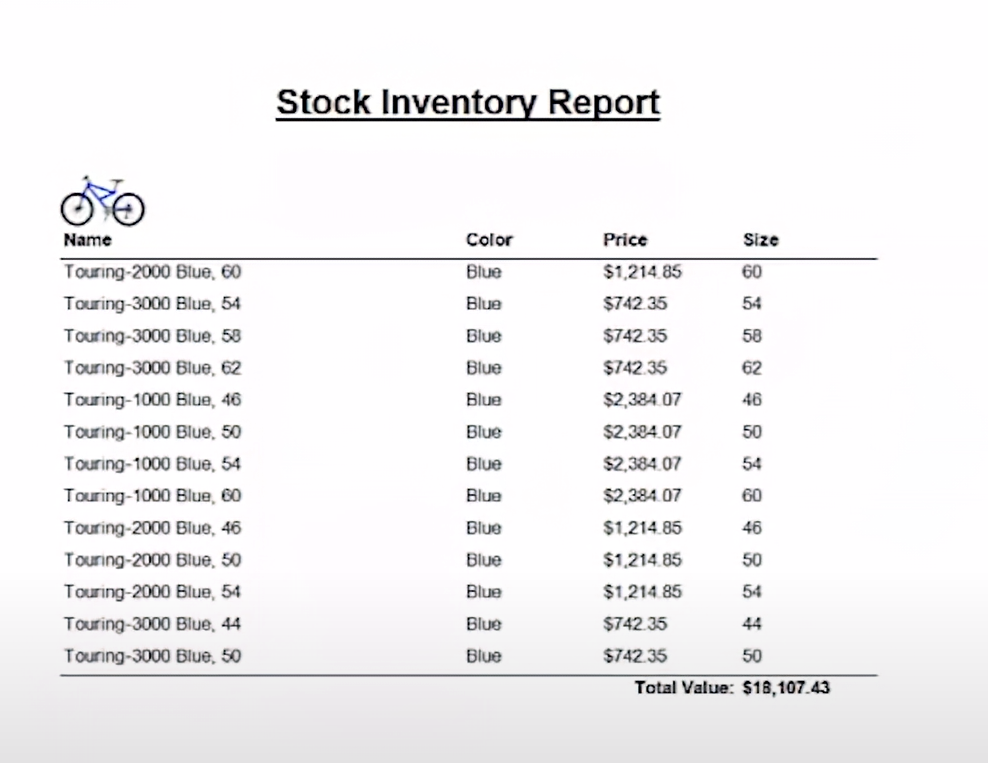This screenshot has width=988, height=763.
Task: Click the Total Value label
Action: click(x=684, y=688)
